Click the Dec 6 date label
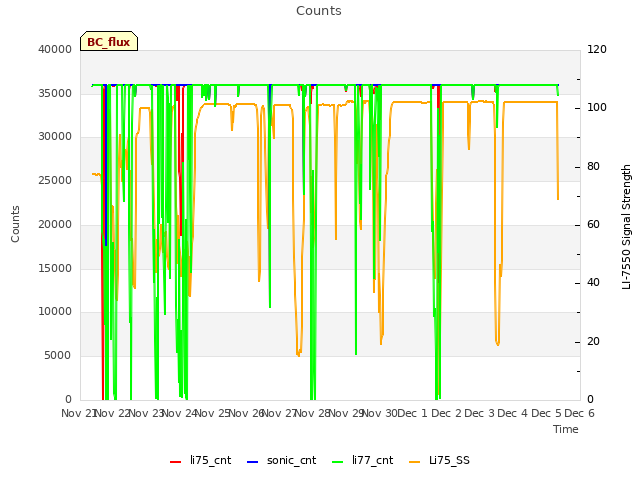Screen dimensions: 640x480 click(580, 413)
